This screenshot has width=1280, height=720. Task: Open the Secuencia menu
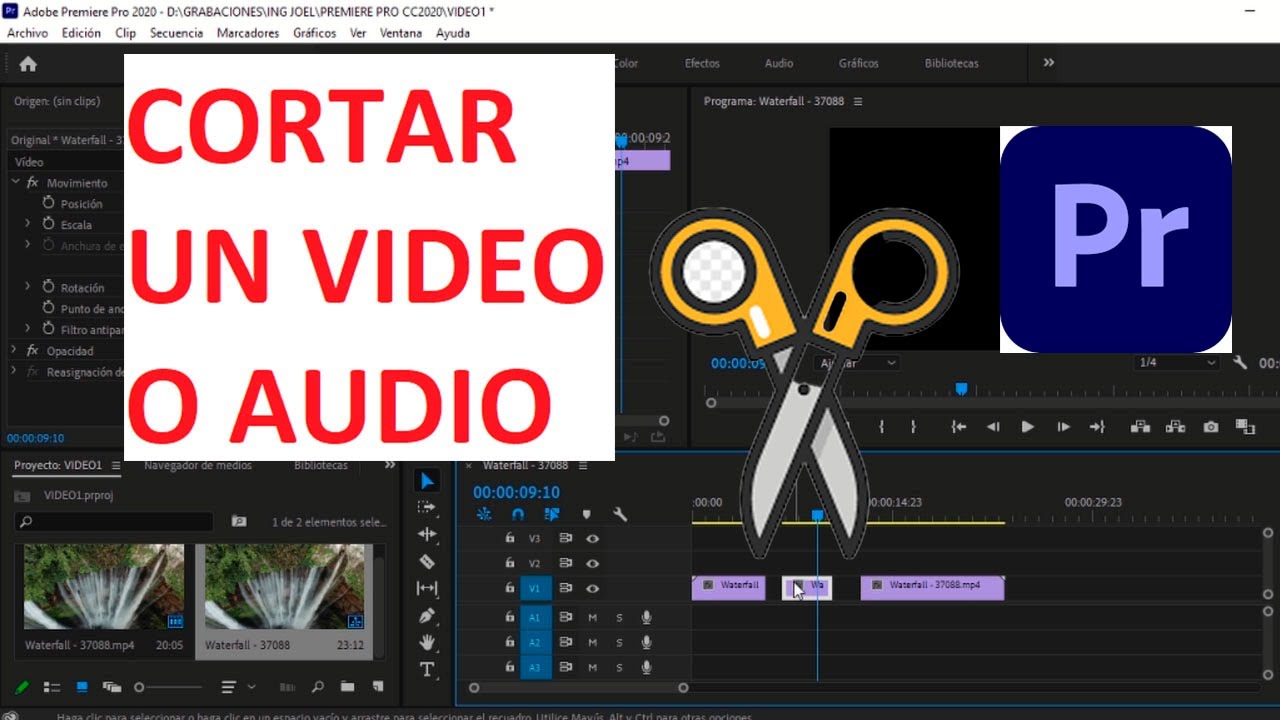coord(176,33)
